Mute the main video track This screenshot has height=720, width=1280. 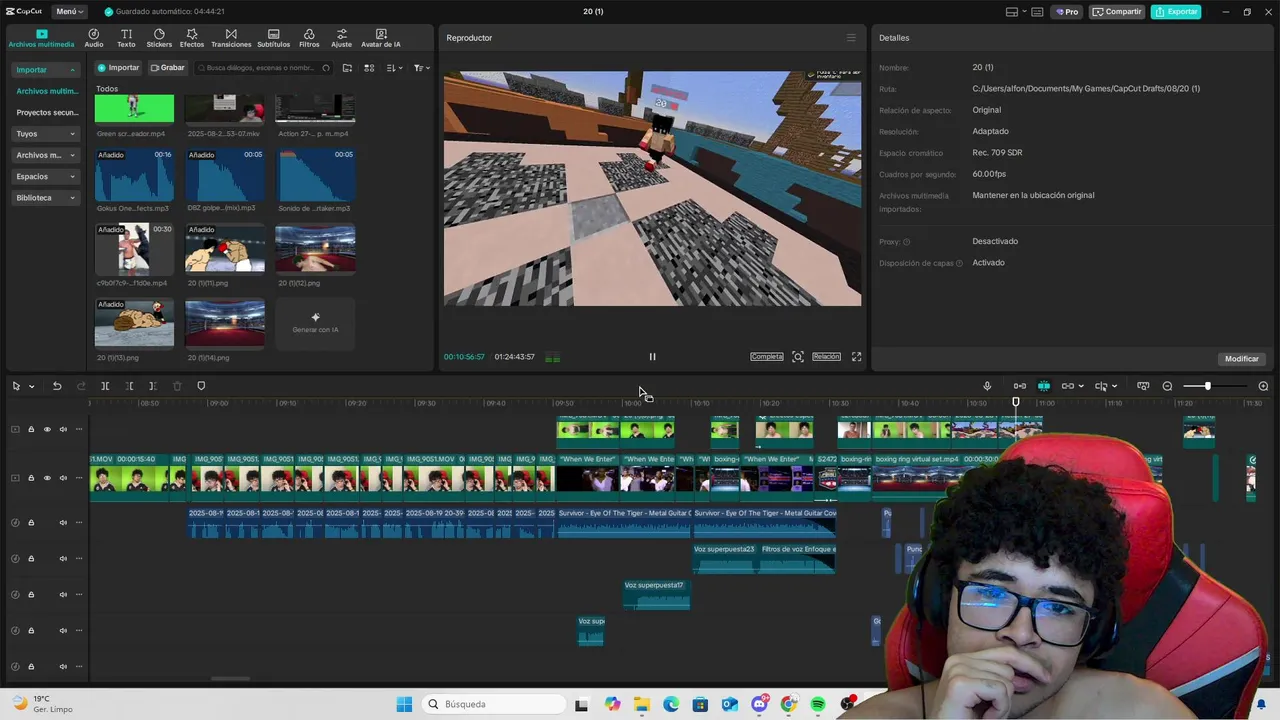(x=63, y=478)
